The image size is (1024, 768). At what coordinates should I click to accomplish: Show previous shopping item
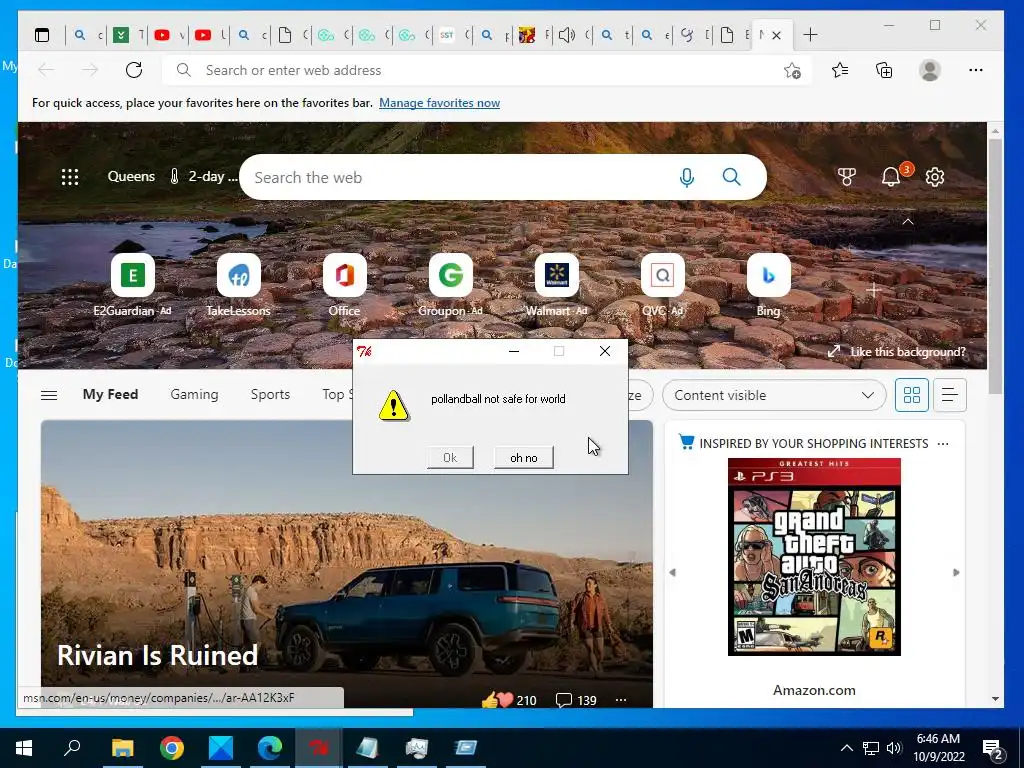tap(673, 573)
